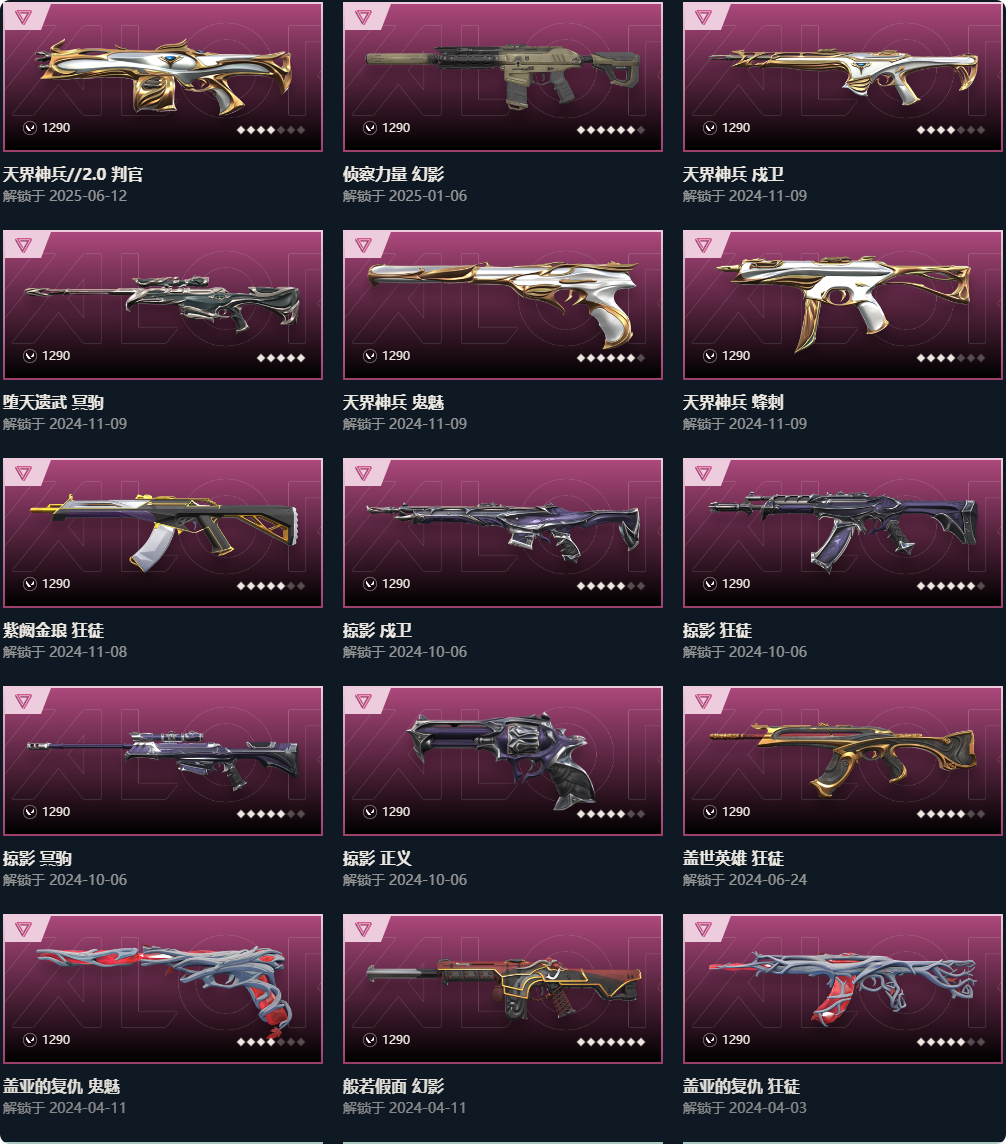Click the corner tier icon on 紫阙金琅 狂徒 card

tap(23, 473)
